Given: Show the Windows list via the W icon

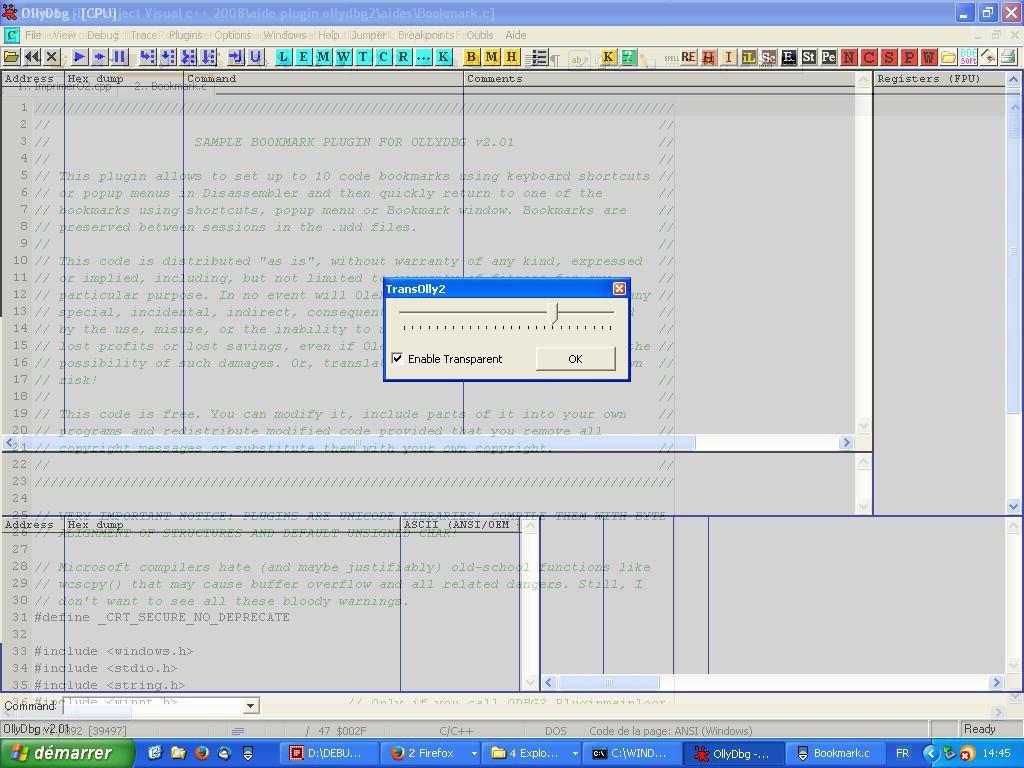Looking at the screenshot, I should point(344,57).
